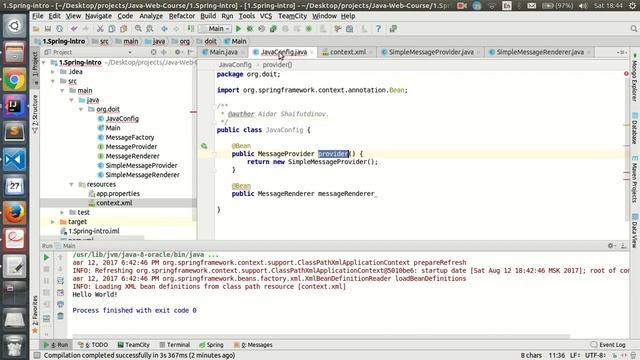Toggle soft-wrap icon in the Run console
Screen dimensions: 640x360
(60, 281)
